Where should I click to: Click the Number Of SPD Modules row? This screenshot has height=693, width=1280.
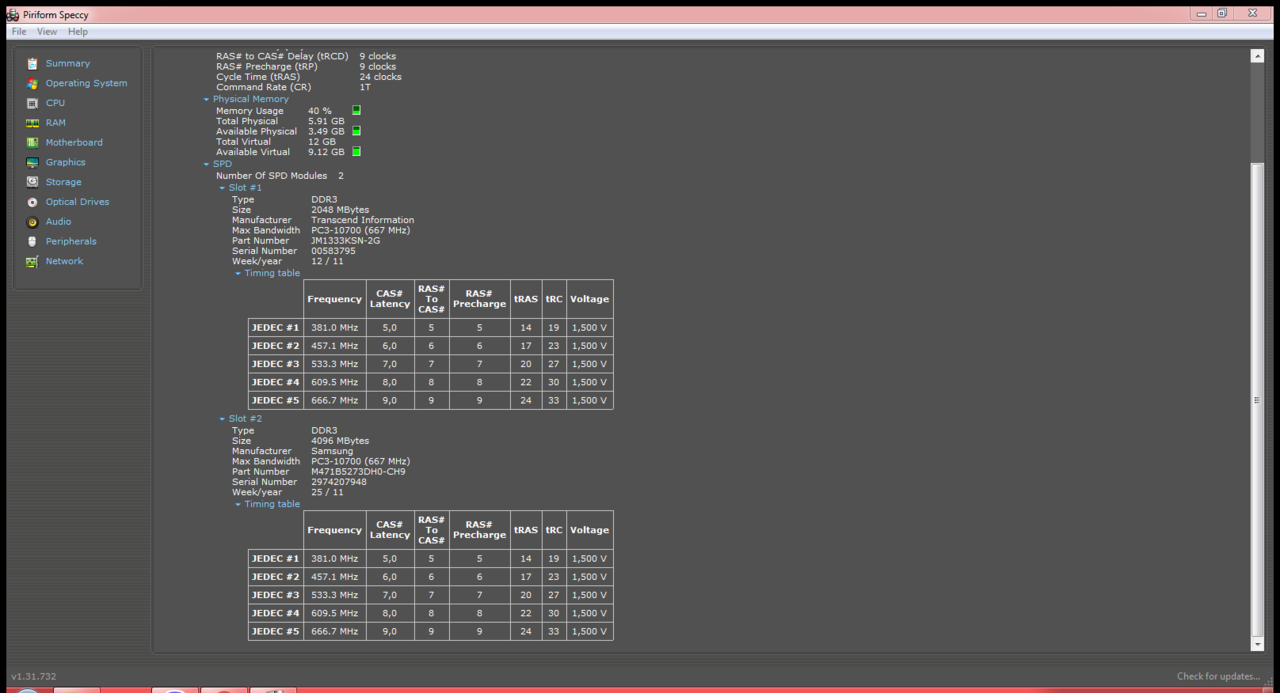[280, 176]
